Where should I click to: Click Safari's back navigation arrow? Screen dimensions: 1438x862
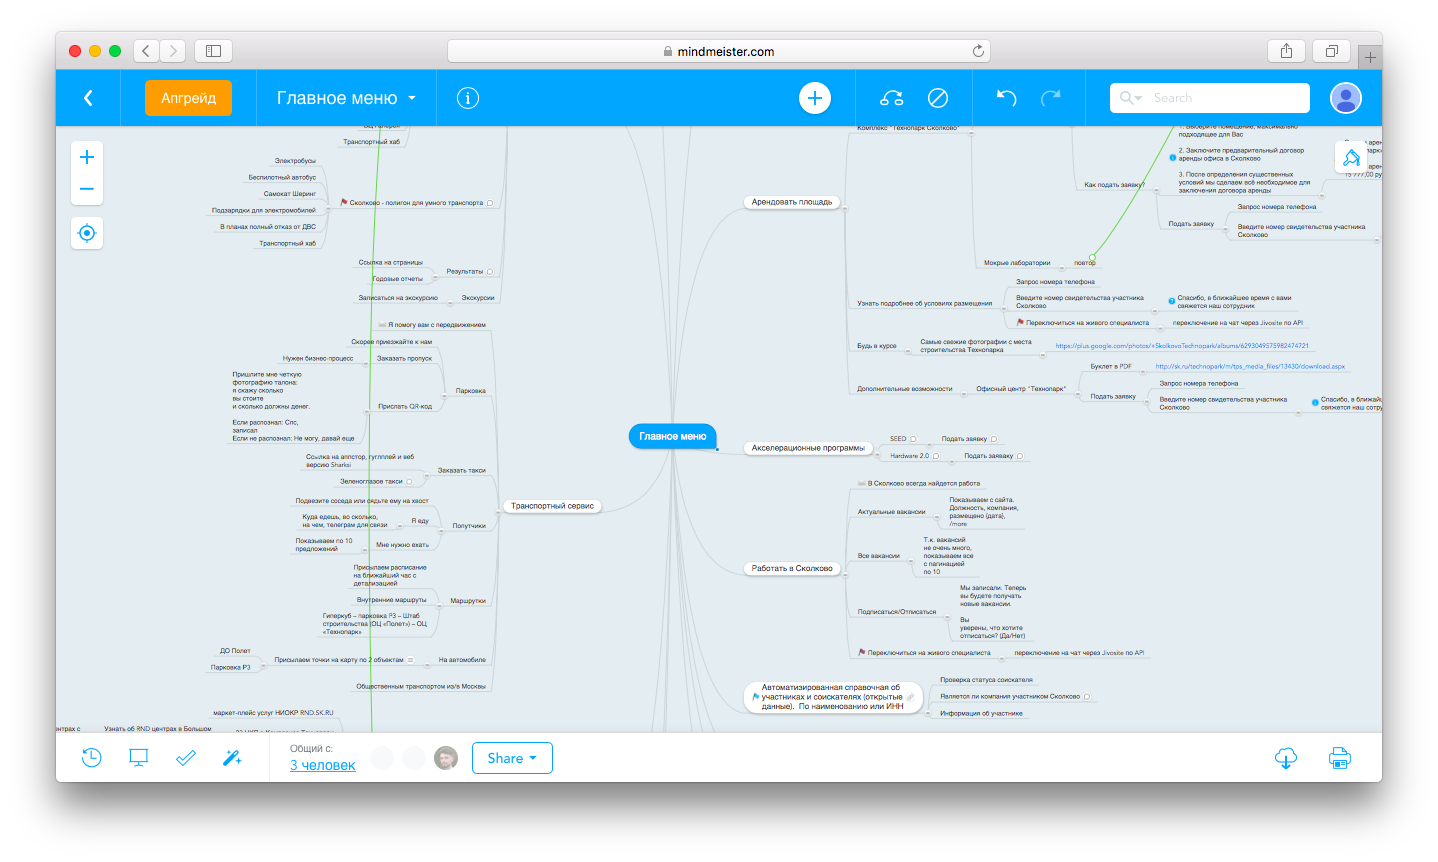point(147,51)
